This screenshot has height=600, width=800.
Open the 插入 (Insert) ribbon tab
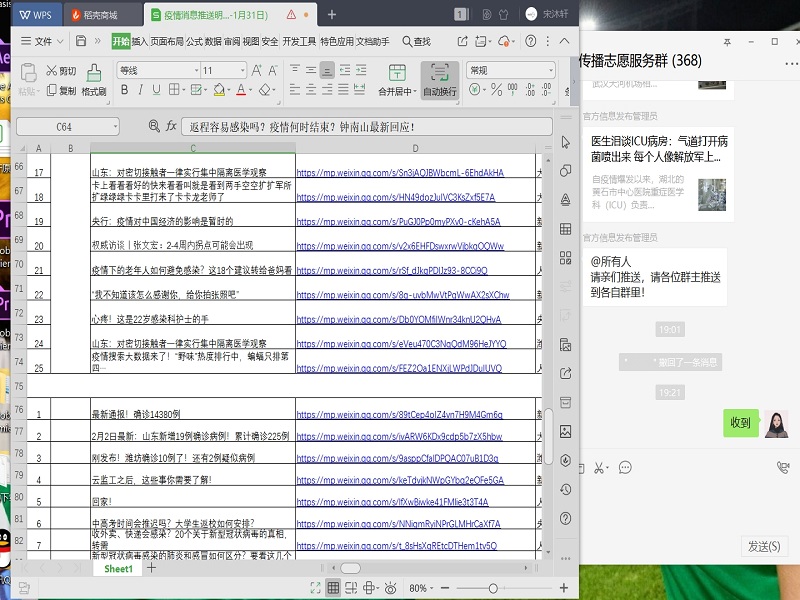(140, 41)
